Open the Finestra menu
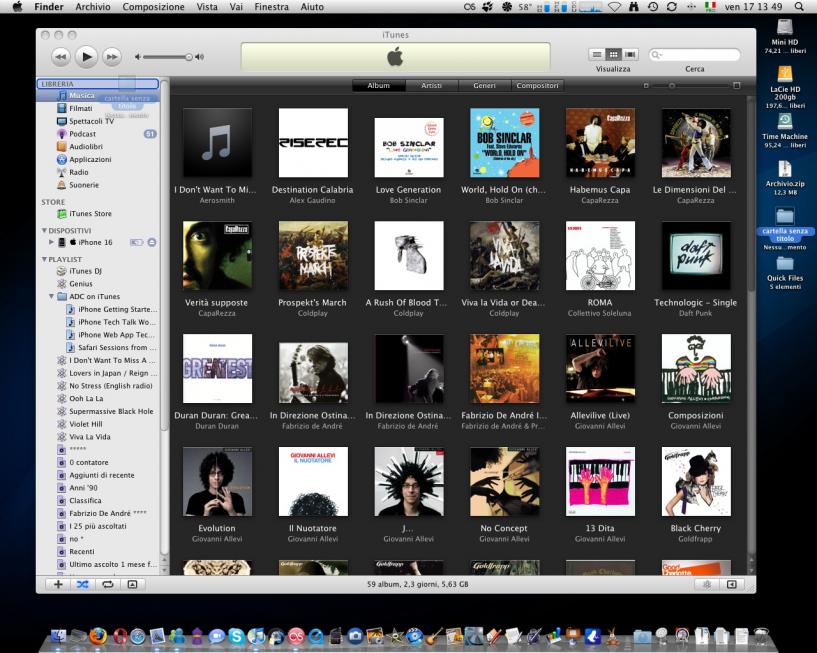 tap(271, 7)
